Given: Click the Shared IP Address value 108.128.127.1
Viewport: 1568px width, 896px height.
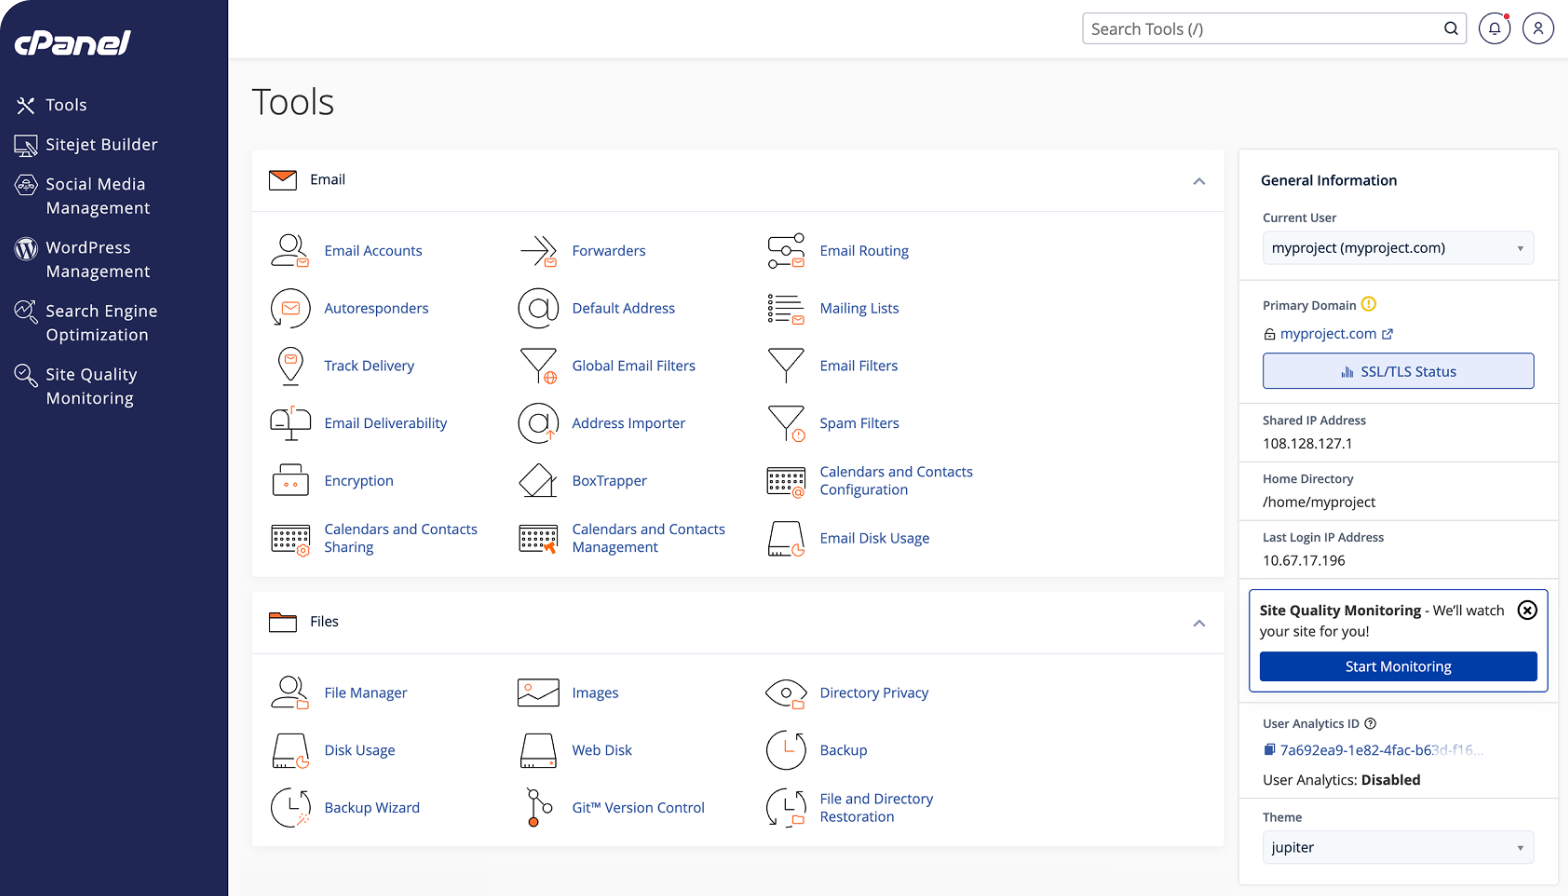Looking at the screenshot, I should click(x=1307, y=444).
